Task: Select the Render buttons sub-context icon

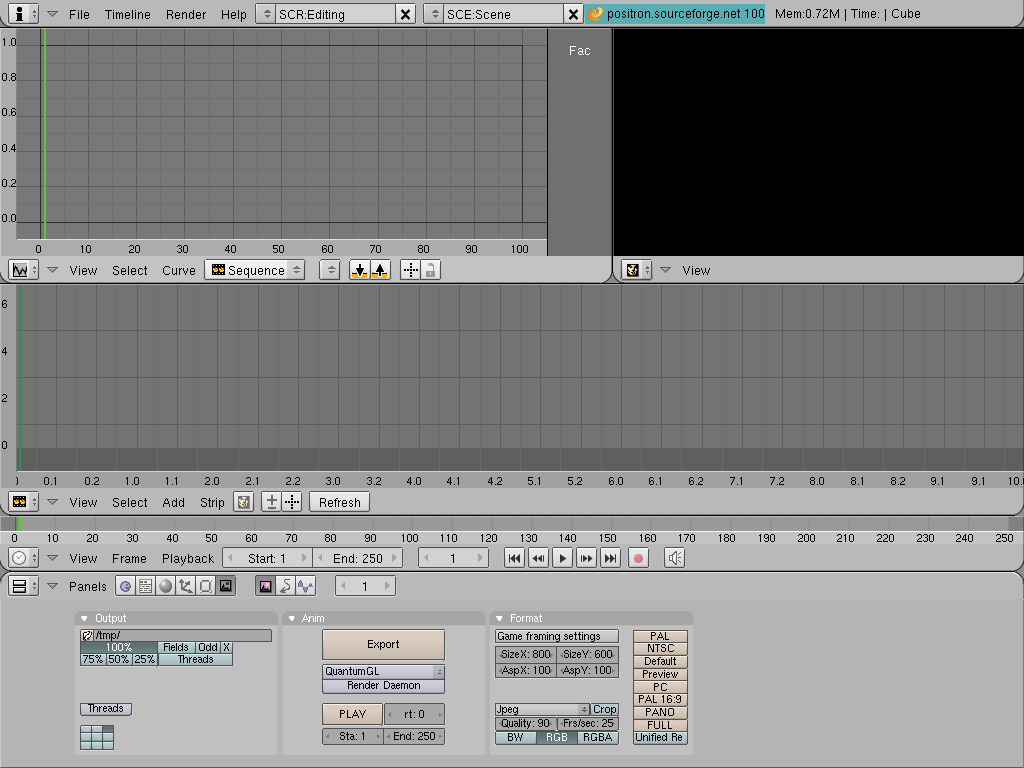Action: [265, 586]
